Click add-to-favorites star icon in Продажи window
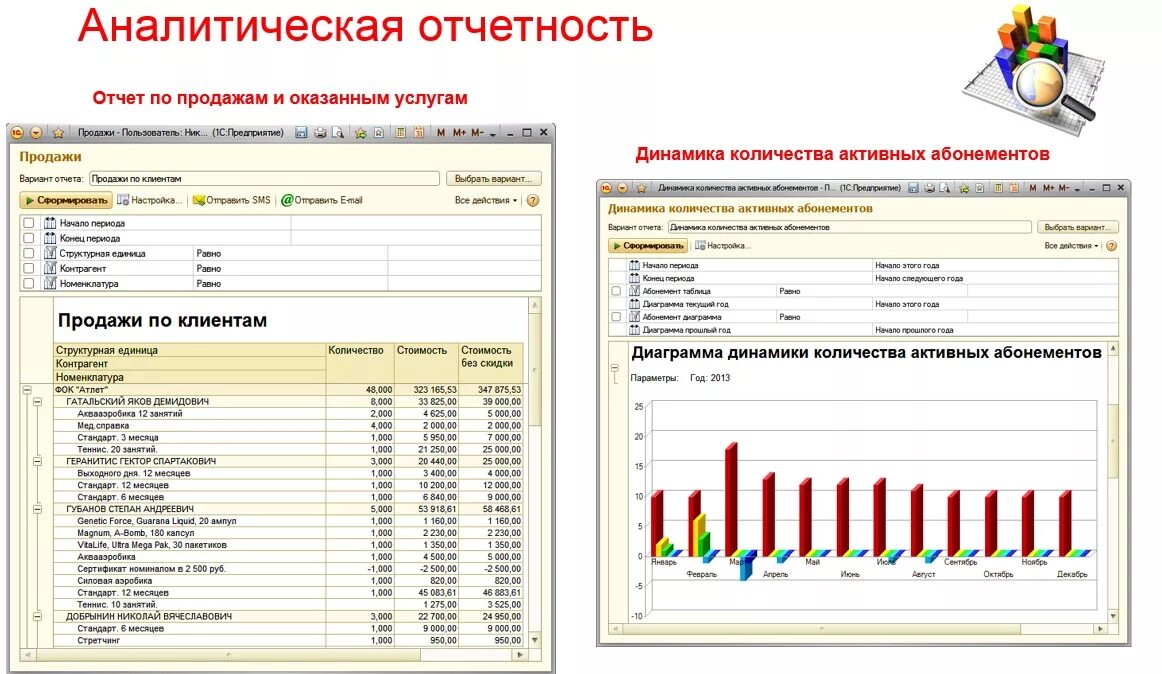This screenshot has height=674, width=1162. click(x=360, y=133)
